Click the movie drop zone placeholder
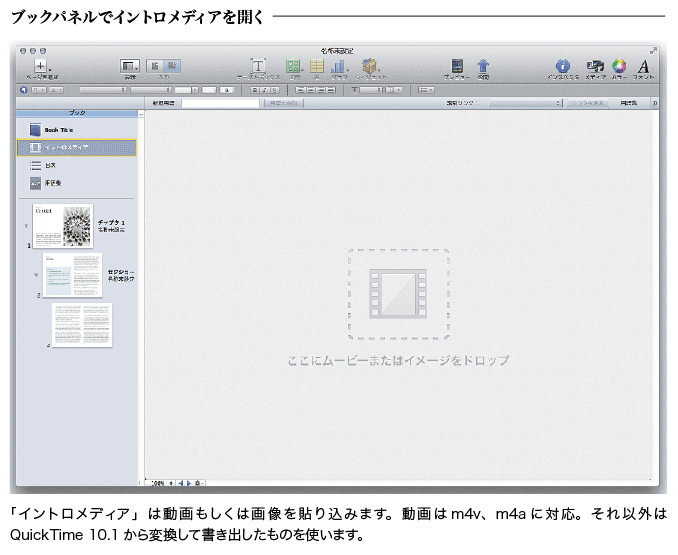Screen dimensions: 678x555 pyautogui.click(x=398, y=294)
